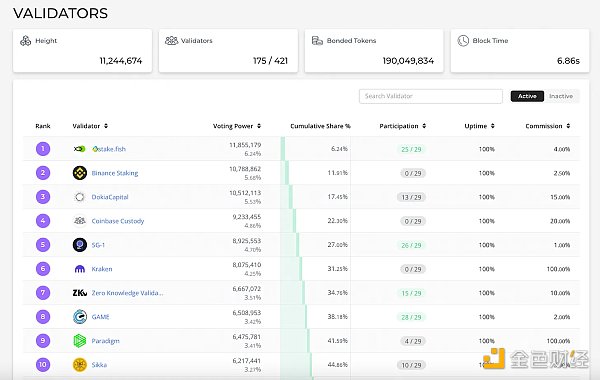Click the GAME validator logo icon
Image resolution: width=600 pixels, height=380 pixels.
point(80,317)
